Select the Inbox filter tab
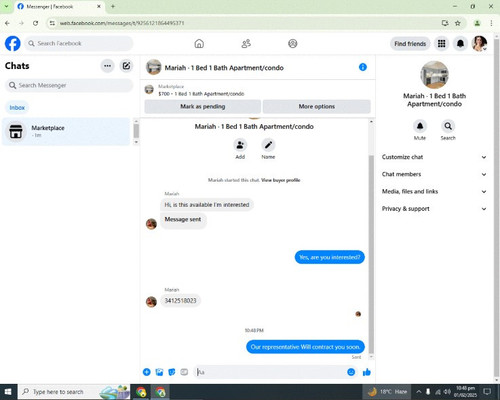The width and height of the screenshot is (500, 400). coord(17,108)
